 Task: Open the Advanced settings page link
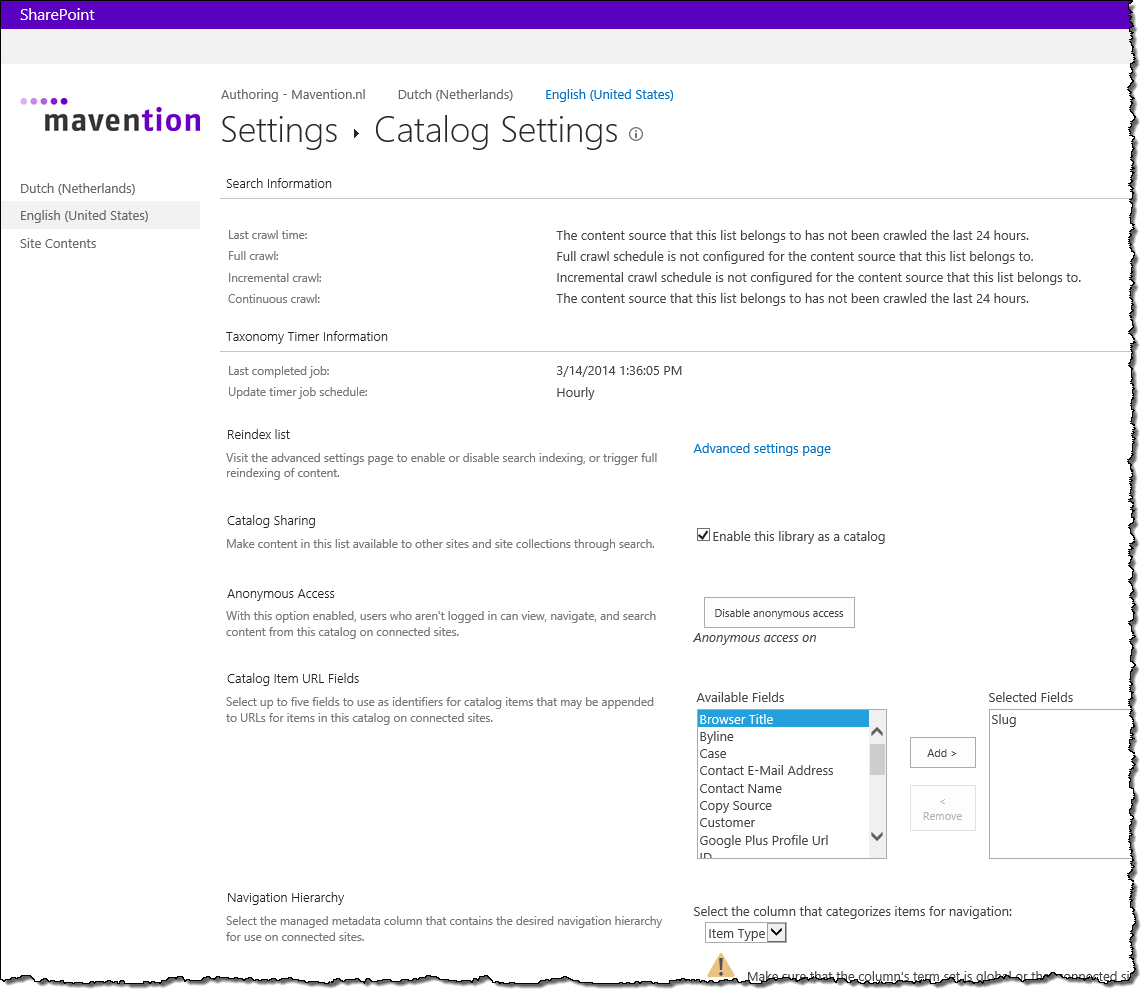pyautogui.click(x=762, y=449)
